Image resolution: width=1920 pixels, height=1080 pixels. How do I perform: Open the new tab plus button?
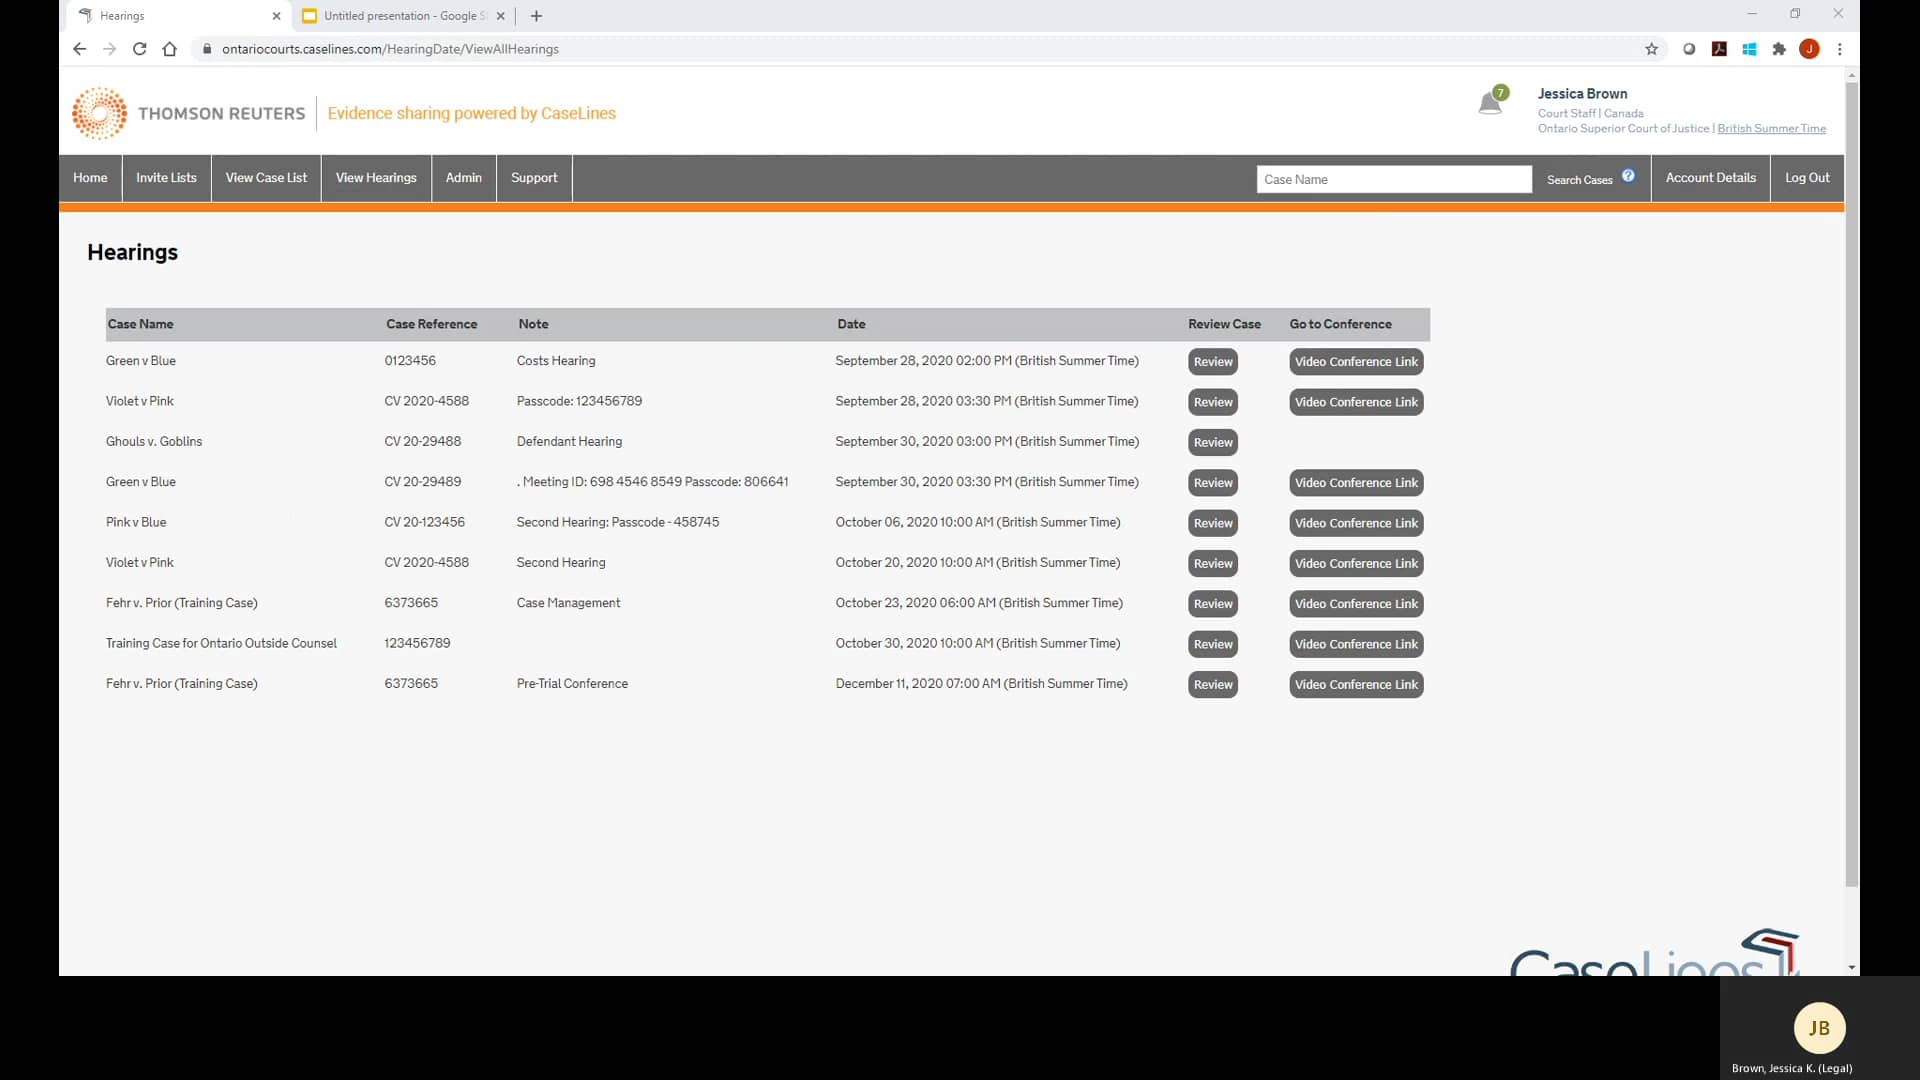pyautogui.click(x=536, y=16)
